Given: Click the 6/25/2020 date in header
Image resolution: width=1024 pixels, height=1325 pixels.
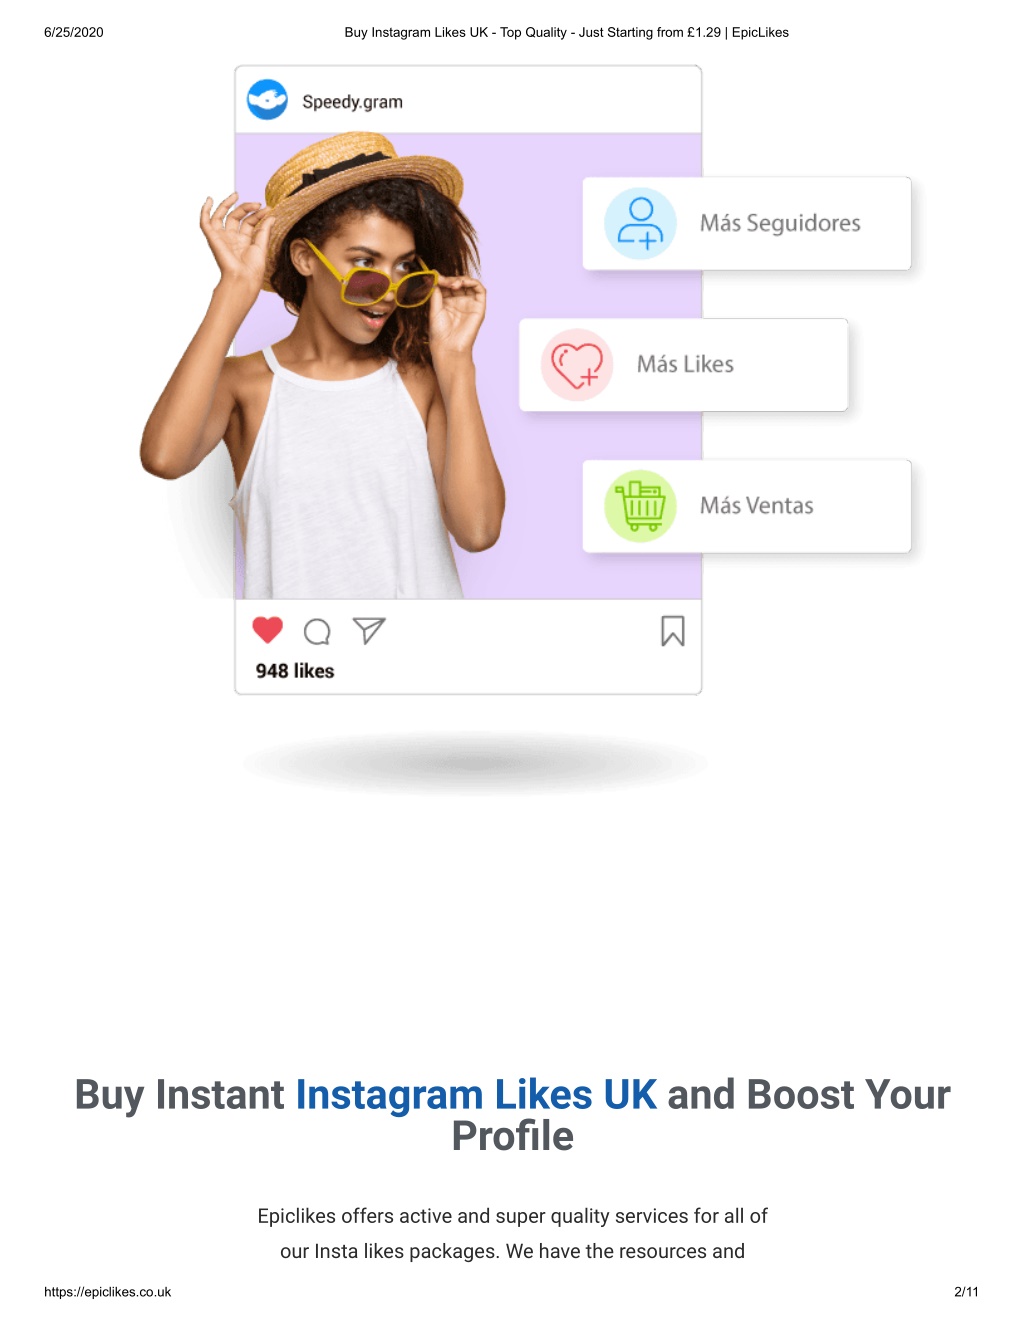Looking at the screenshot, I should 74,32.
